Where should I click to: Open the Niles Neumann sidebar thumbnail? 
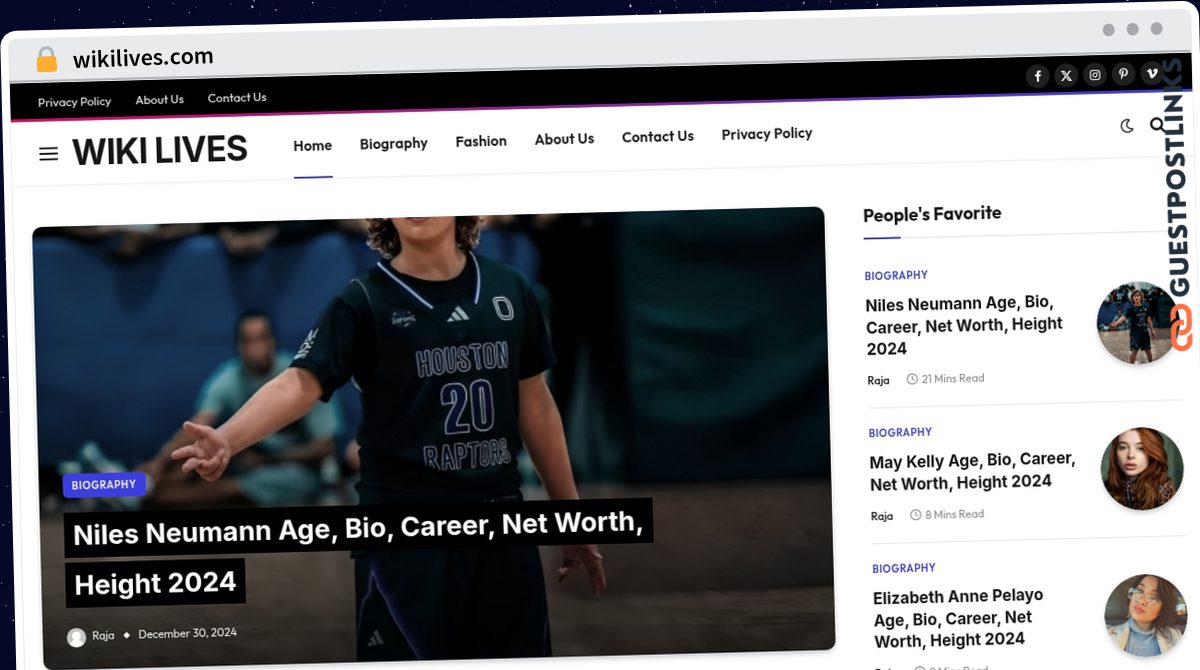[x=1138, y=323]
